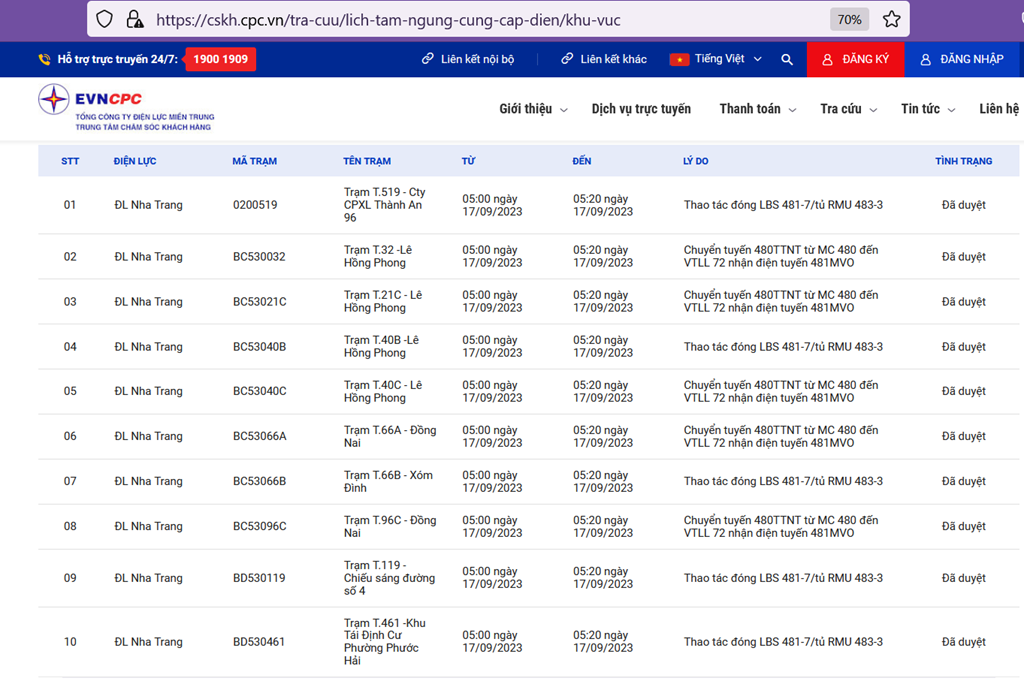
Task: Click the search magnifier icon
Action: (787, 59)
